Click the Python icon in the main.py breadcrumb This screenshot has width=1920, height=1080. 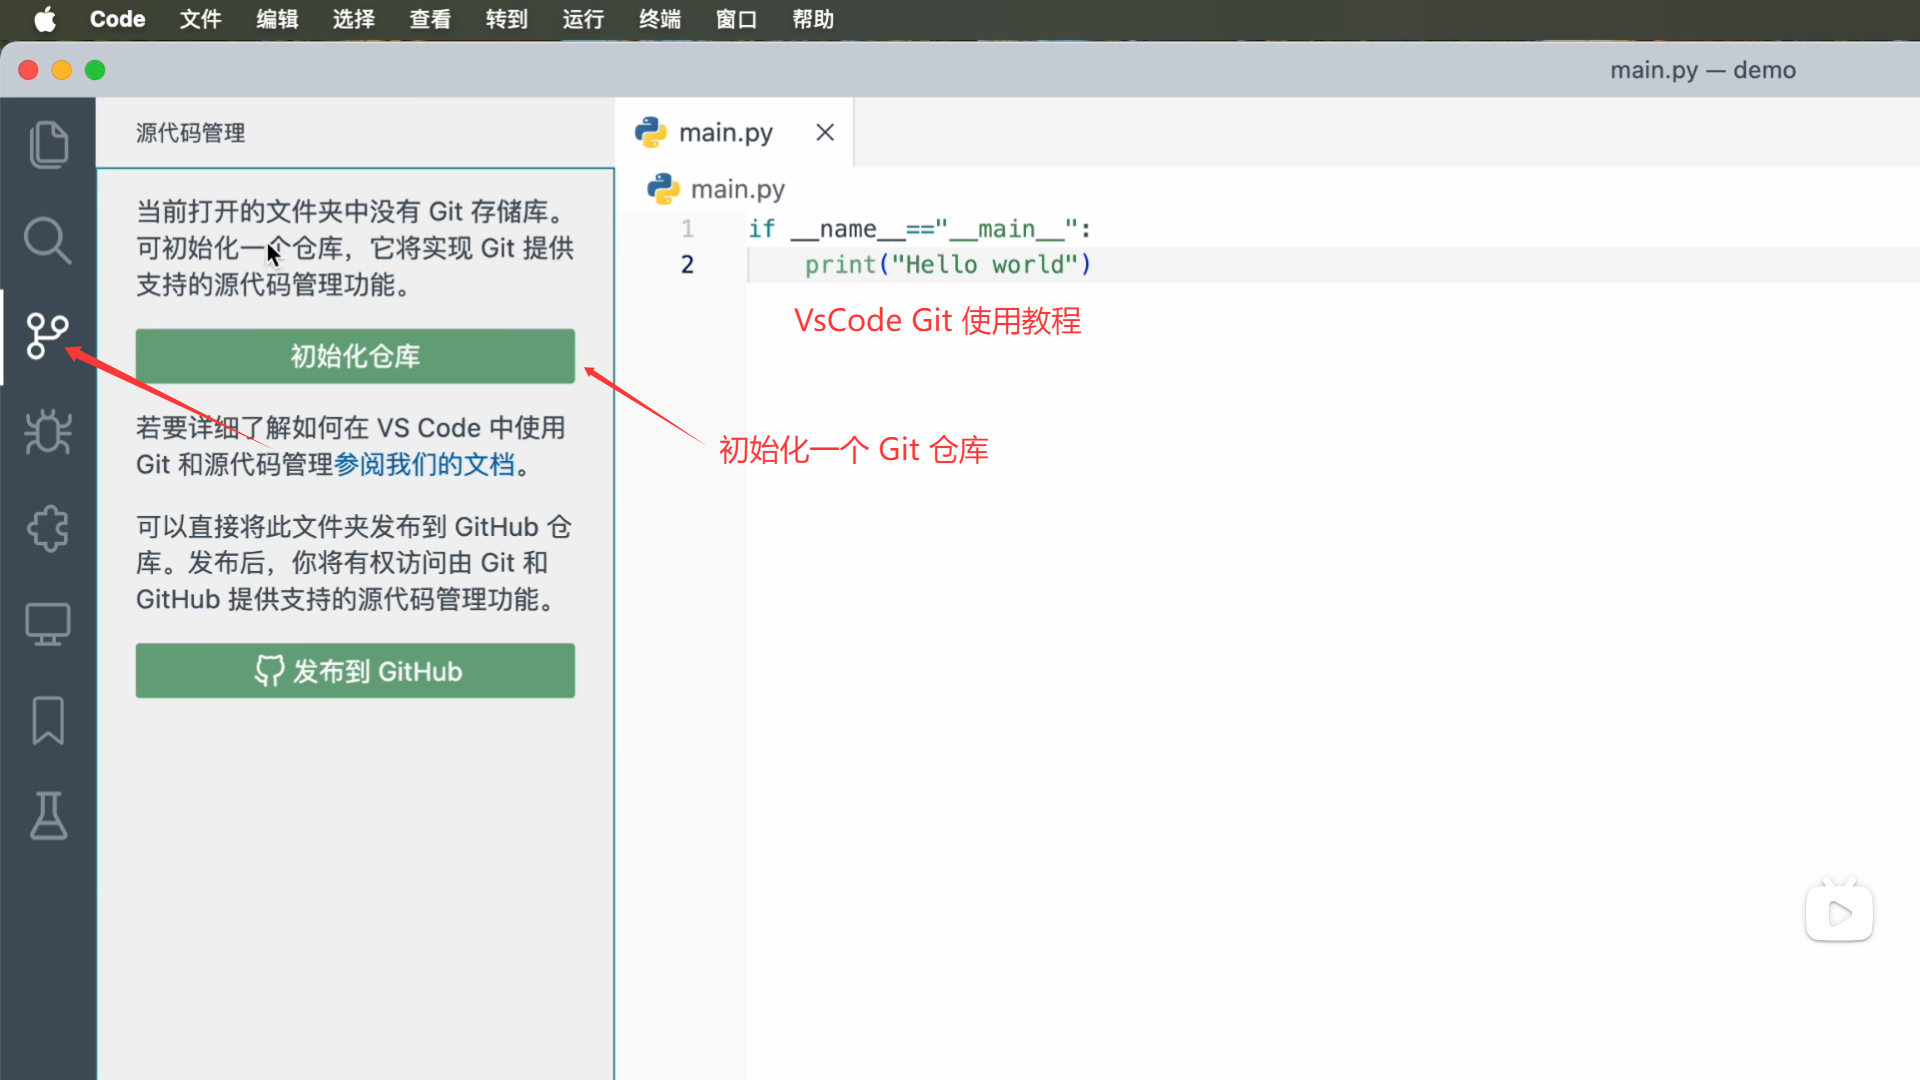pos(663,189)
